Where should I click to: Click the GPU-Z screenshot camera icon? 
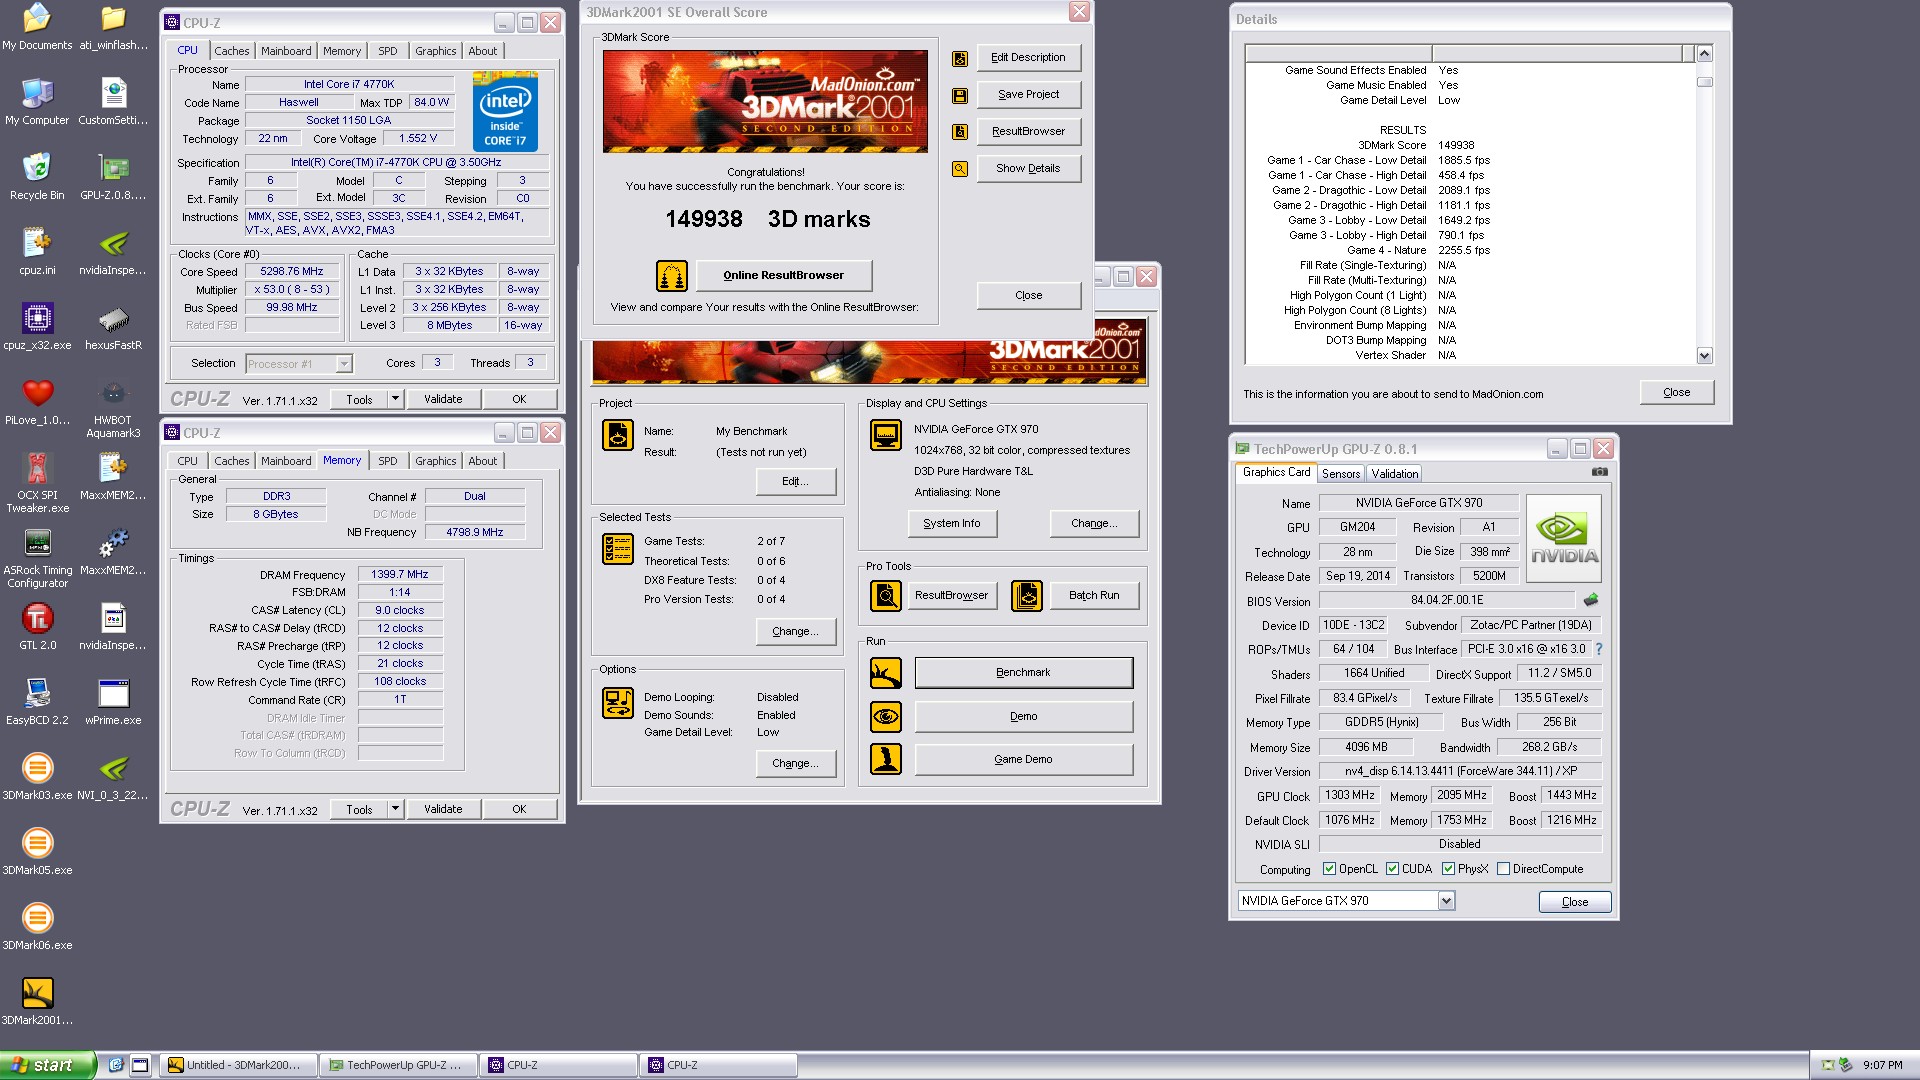1600,472
